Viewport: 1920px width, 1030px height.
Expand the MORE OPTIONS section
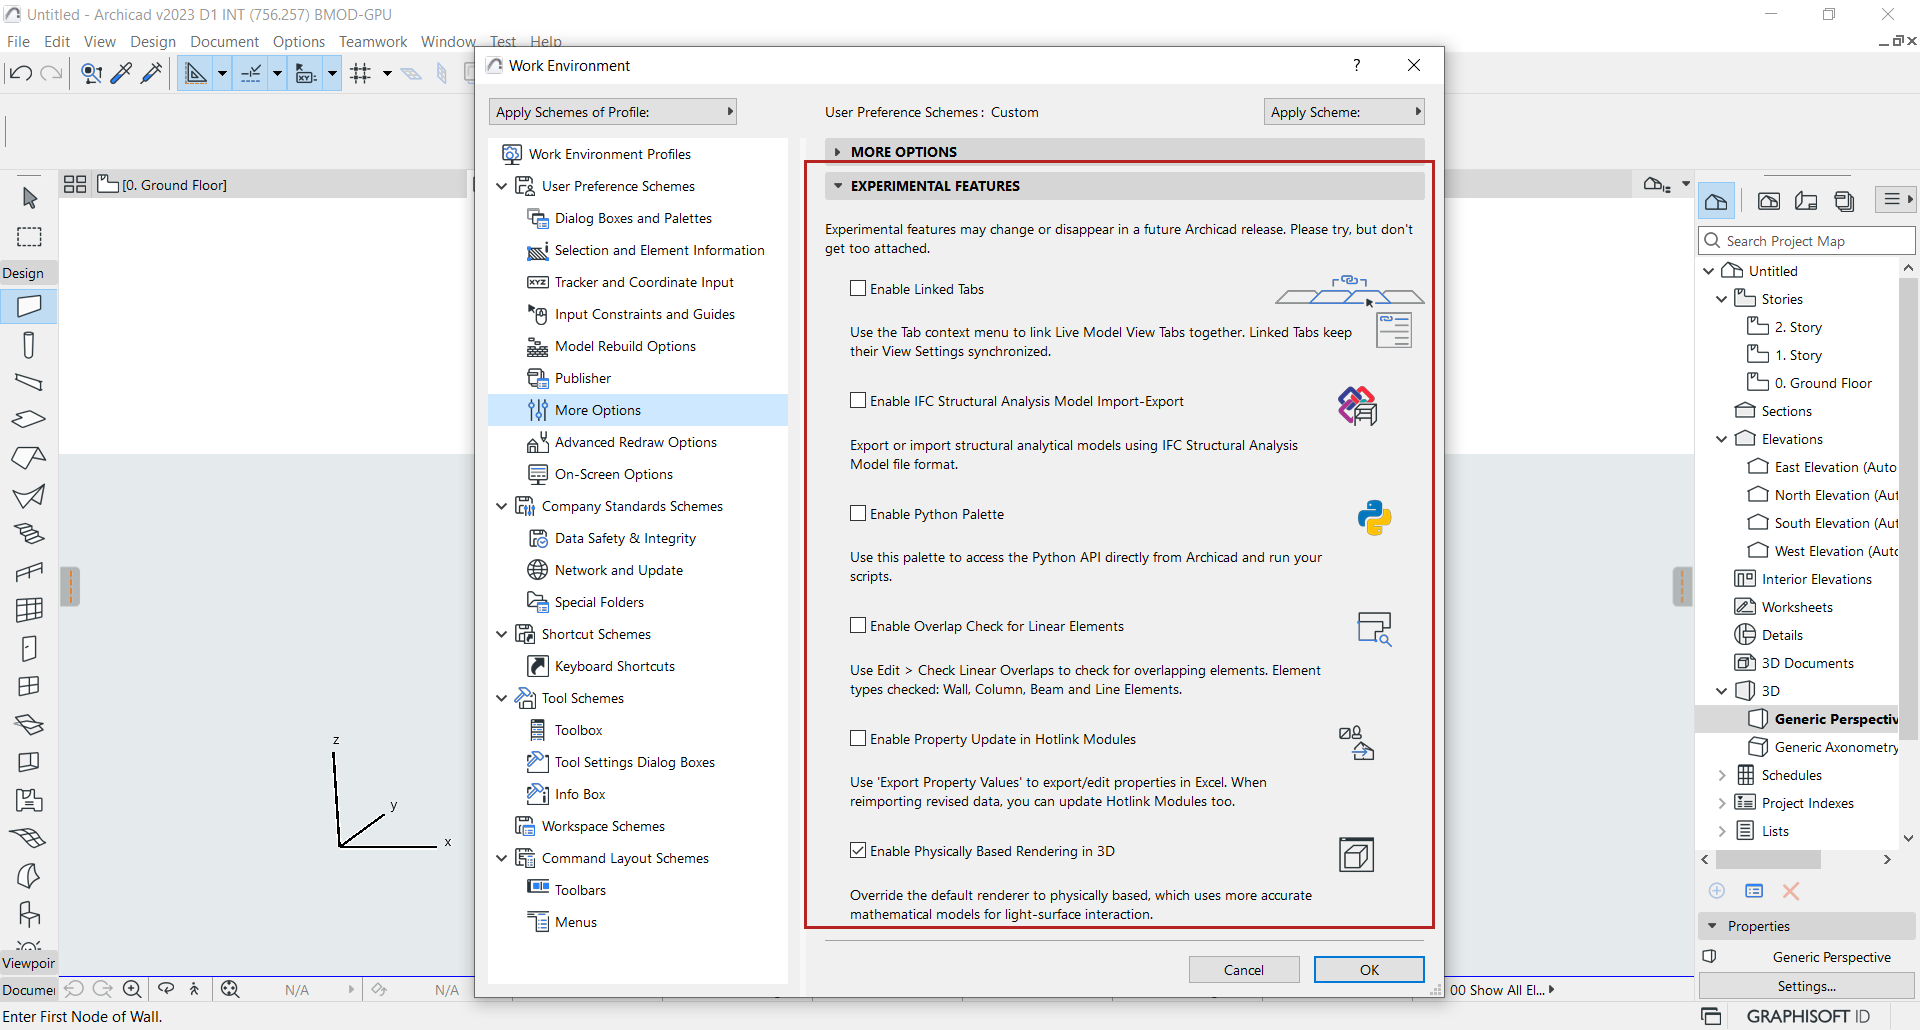tap(838, 152)
